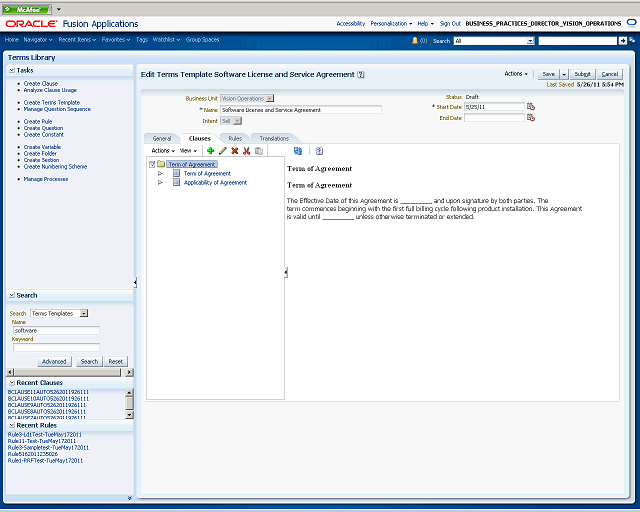
Task: Expand the Applicability of Agreement node
Action: tap(160, 182)
